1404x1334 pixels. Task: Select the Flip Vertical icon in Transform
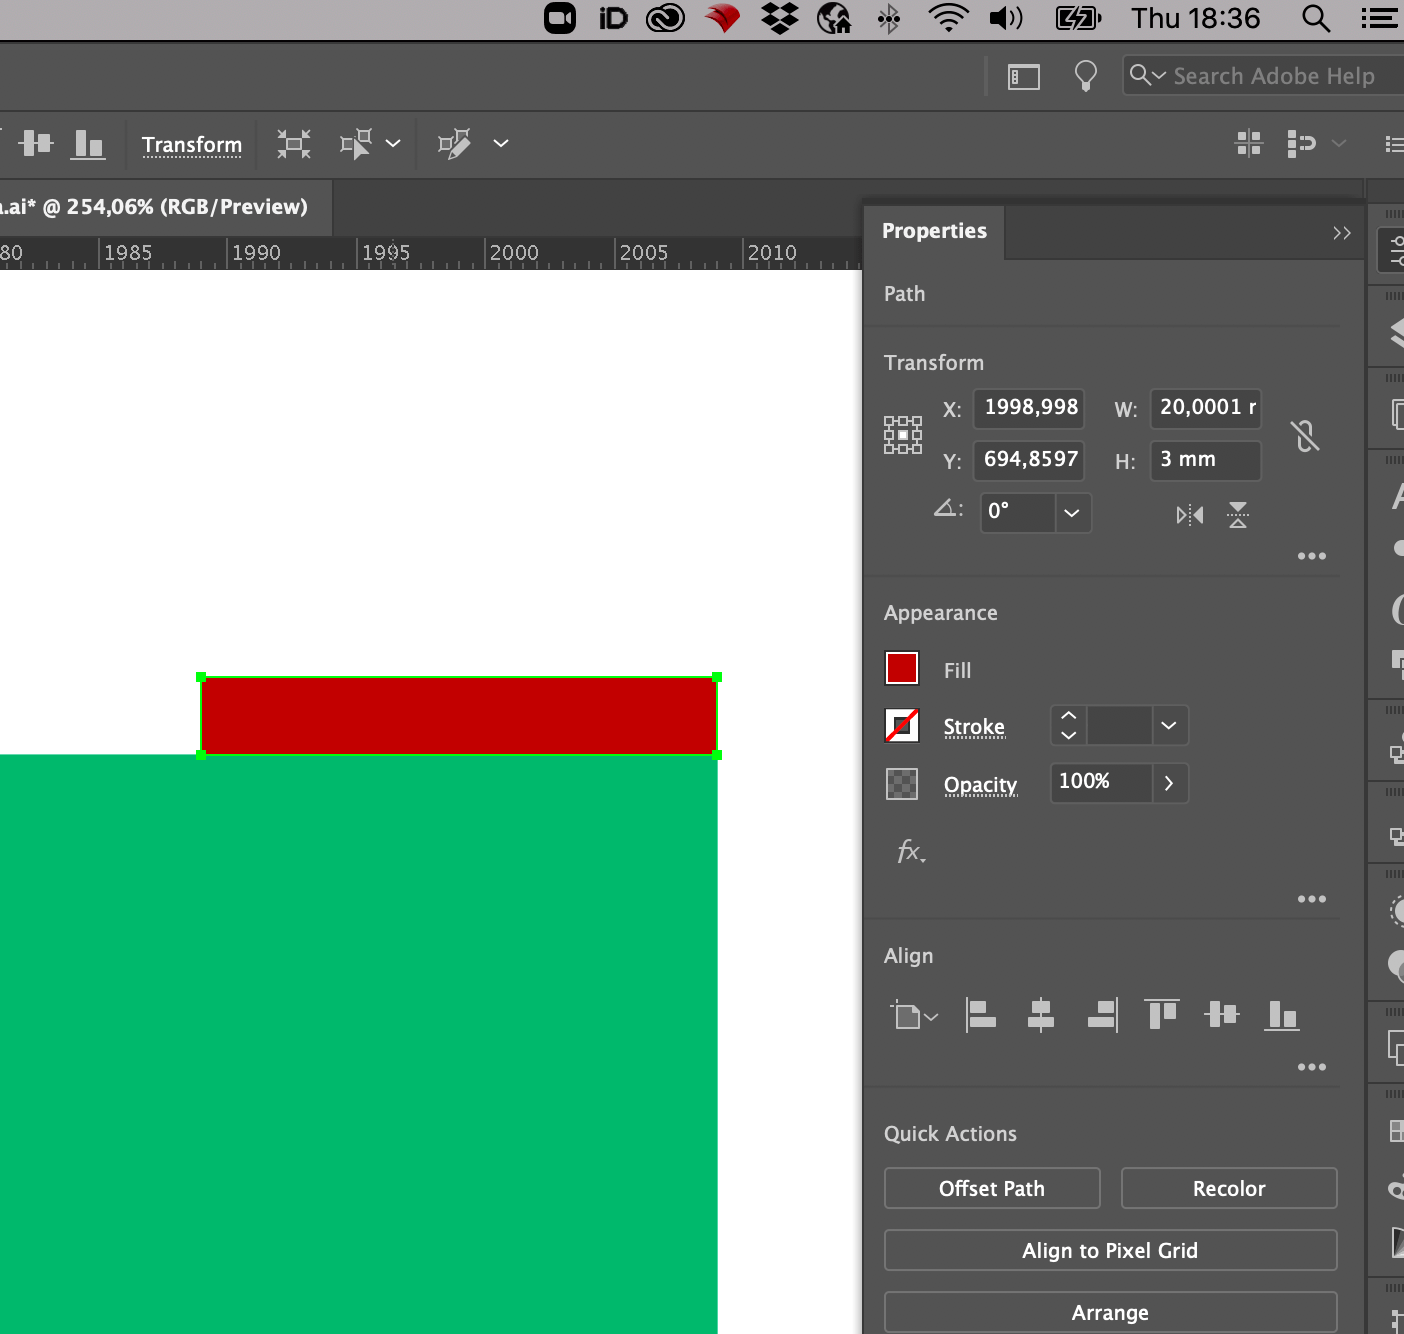point(1239,514)
